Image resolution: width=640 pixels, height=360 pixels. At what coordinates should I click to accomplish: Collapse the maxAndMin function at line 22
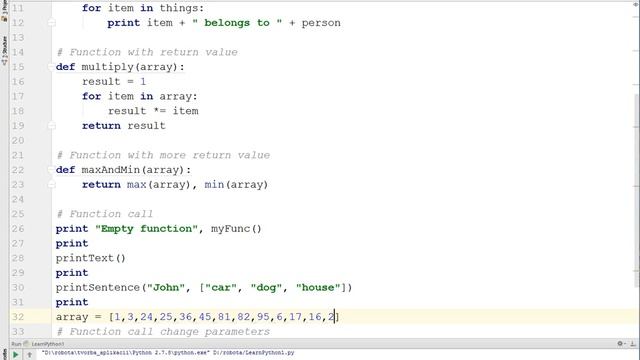point(51,170)
